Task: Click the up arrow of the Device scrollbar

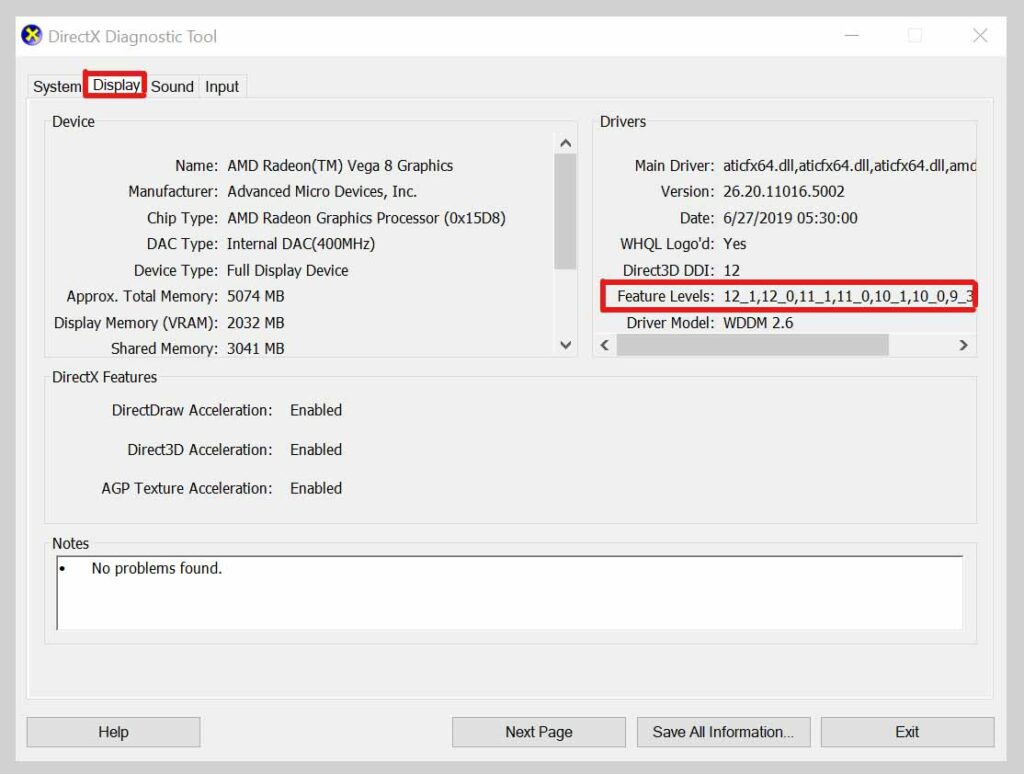Action: [x=566, y=142]
